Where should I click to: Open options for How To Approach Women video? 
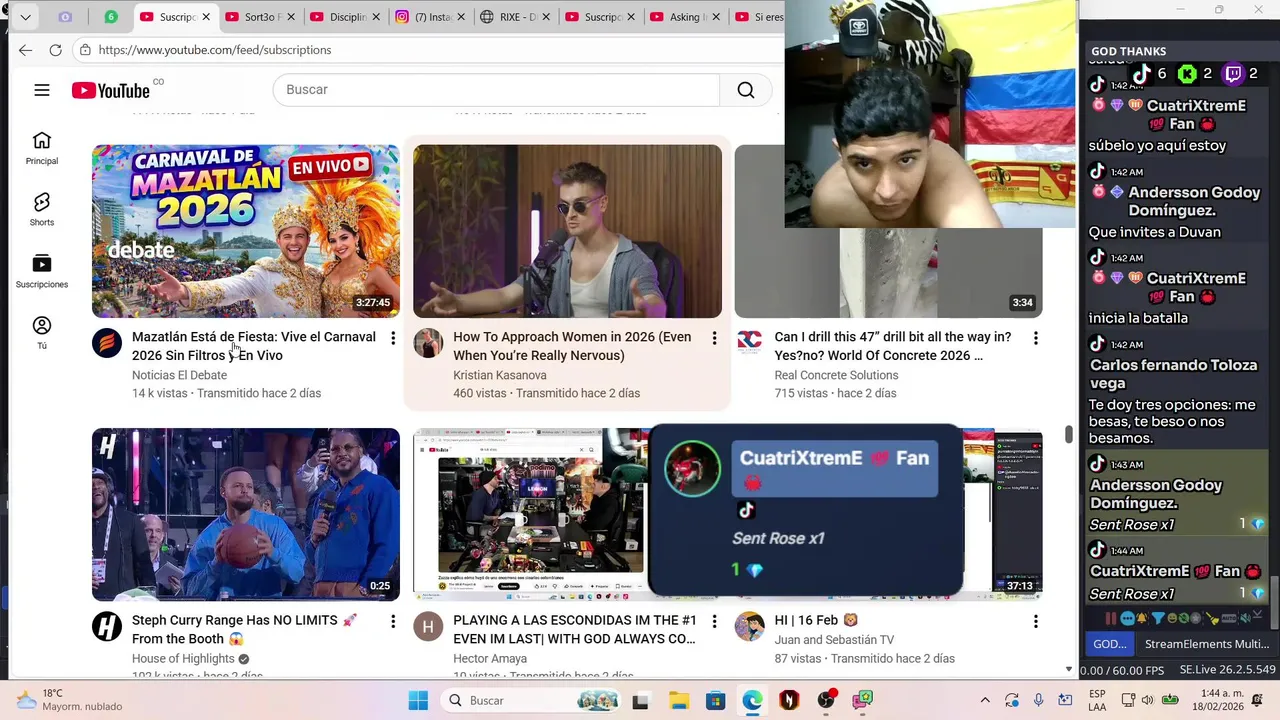point(714,339)
